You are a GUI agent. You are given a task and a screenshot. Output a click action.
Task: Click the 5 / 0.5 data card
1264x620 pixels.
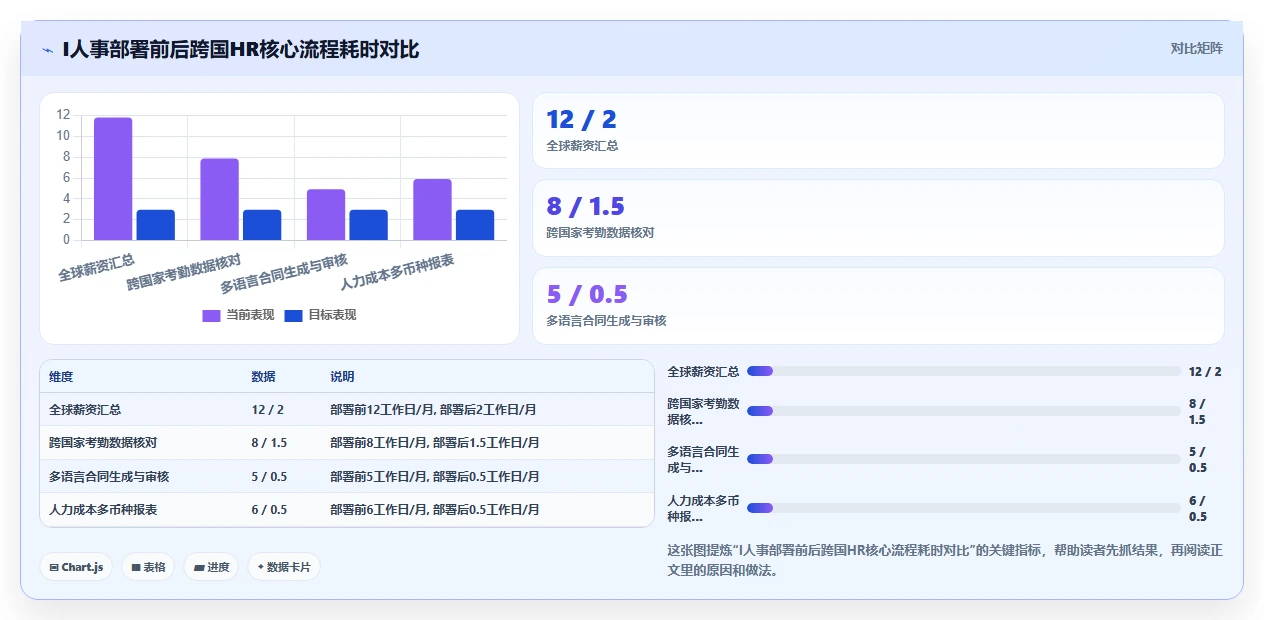[878, 306]
